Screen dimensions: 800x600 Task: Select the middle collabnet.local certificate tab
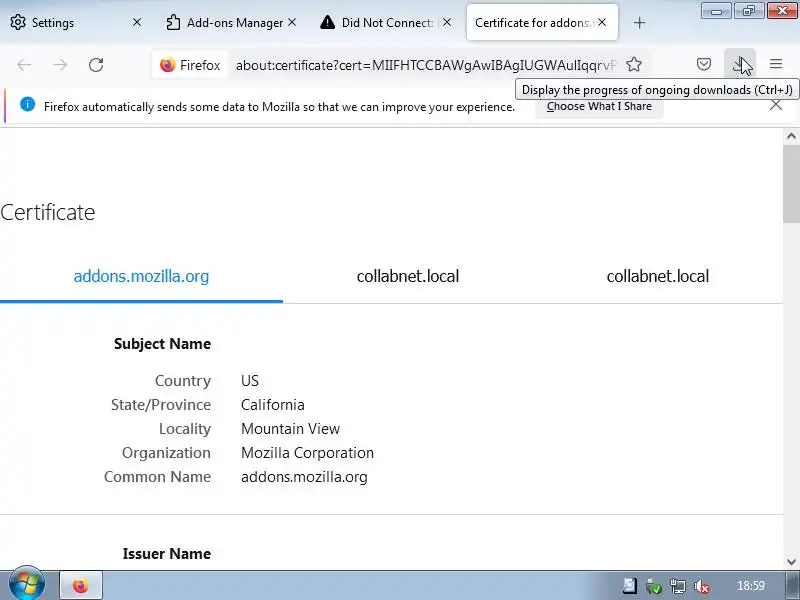[408, 276]
